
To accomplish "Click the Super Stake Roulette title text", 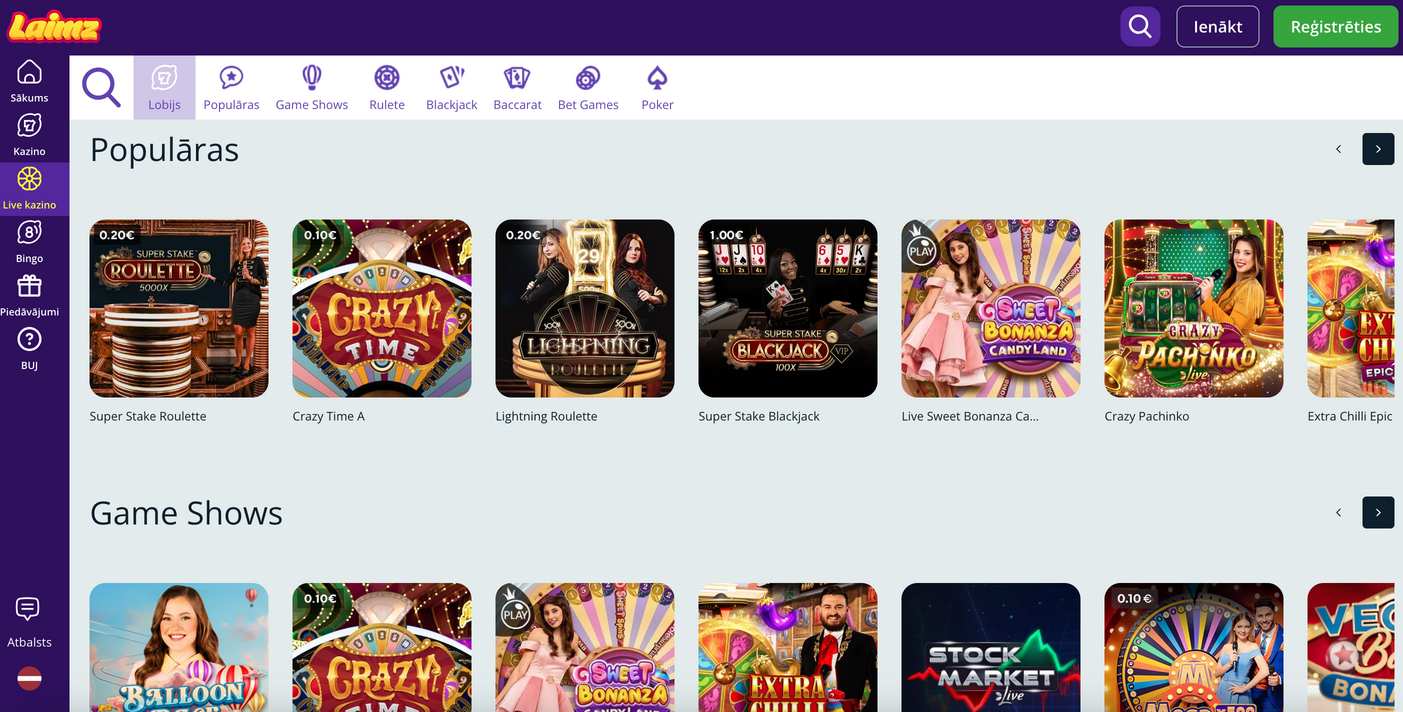I will 148,416.
